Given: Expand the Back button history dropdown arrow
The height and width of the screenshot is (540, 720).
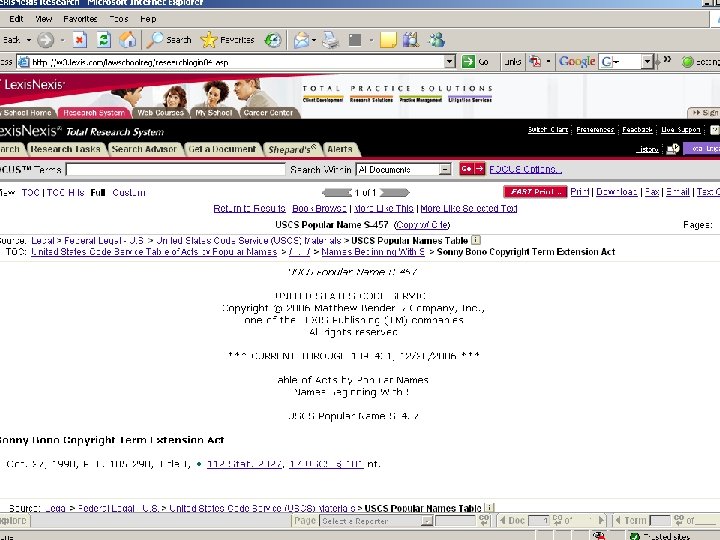Looking at the screenshot, I should pos(29,40).
